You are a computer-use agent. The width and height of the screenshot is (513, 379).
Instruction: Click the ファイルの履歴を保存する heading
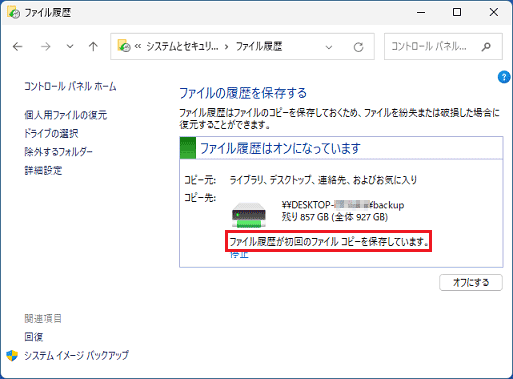tap(243, 93)
